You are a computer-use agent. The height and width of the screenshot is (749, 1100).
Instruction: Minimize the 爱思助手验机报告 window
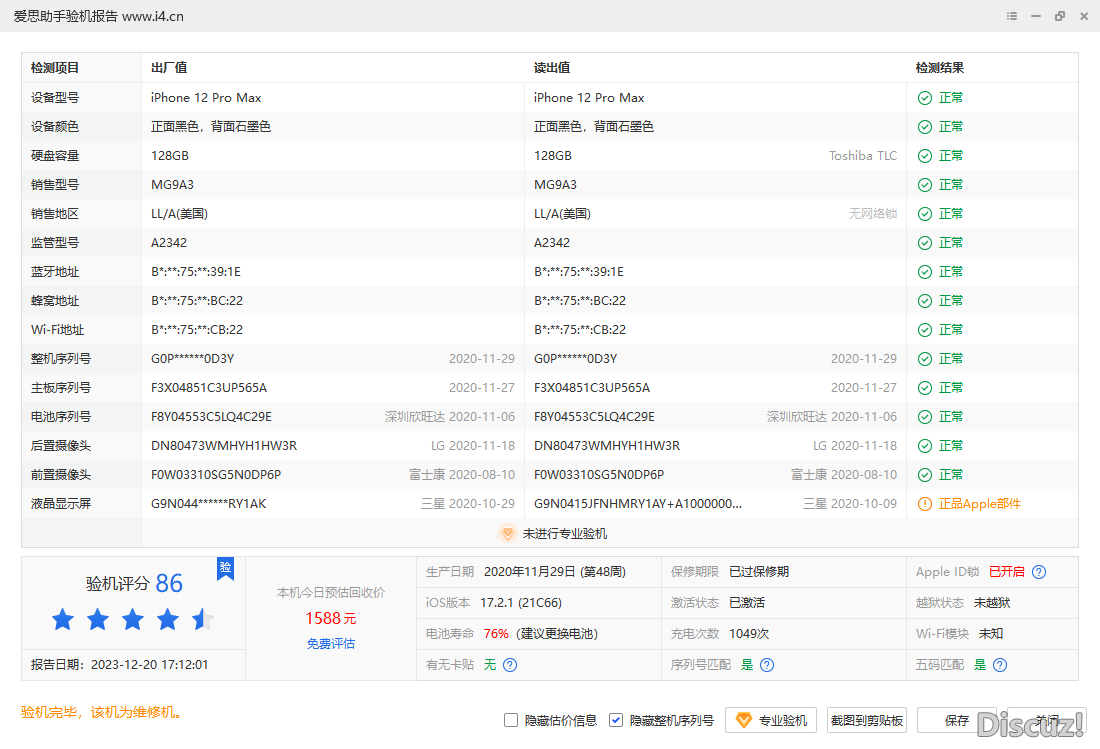click(x=1035, y=16)
